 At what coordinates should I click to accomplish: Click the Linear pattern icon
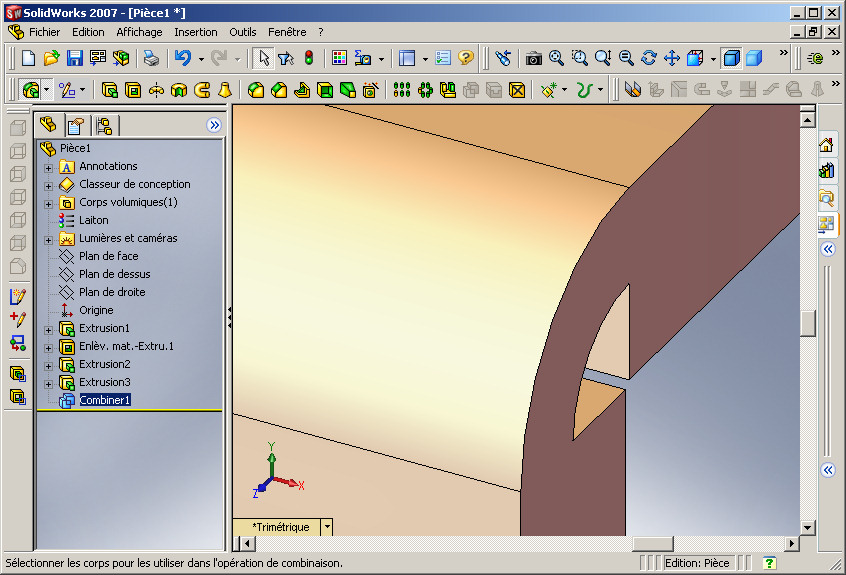402,90
